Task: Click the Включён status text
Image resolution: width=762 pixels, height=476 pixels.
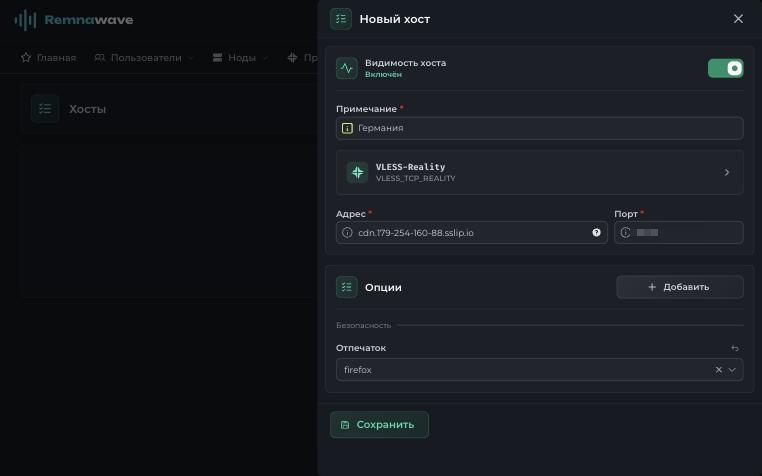Action: 383,75
